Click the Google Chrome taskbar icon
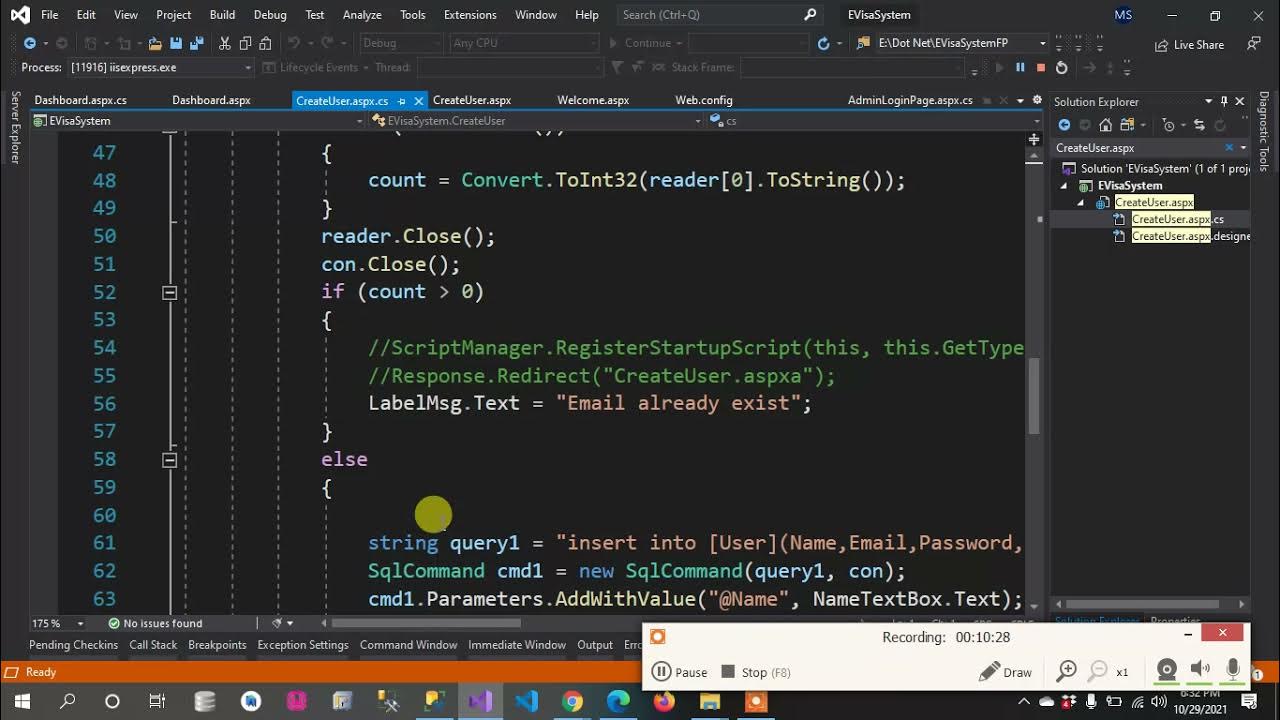Image resolution: width=1280 pixels, height=720 pixels. pos(572,701)
